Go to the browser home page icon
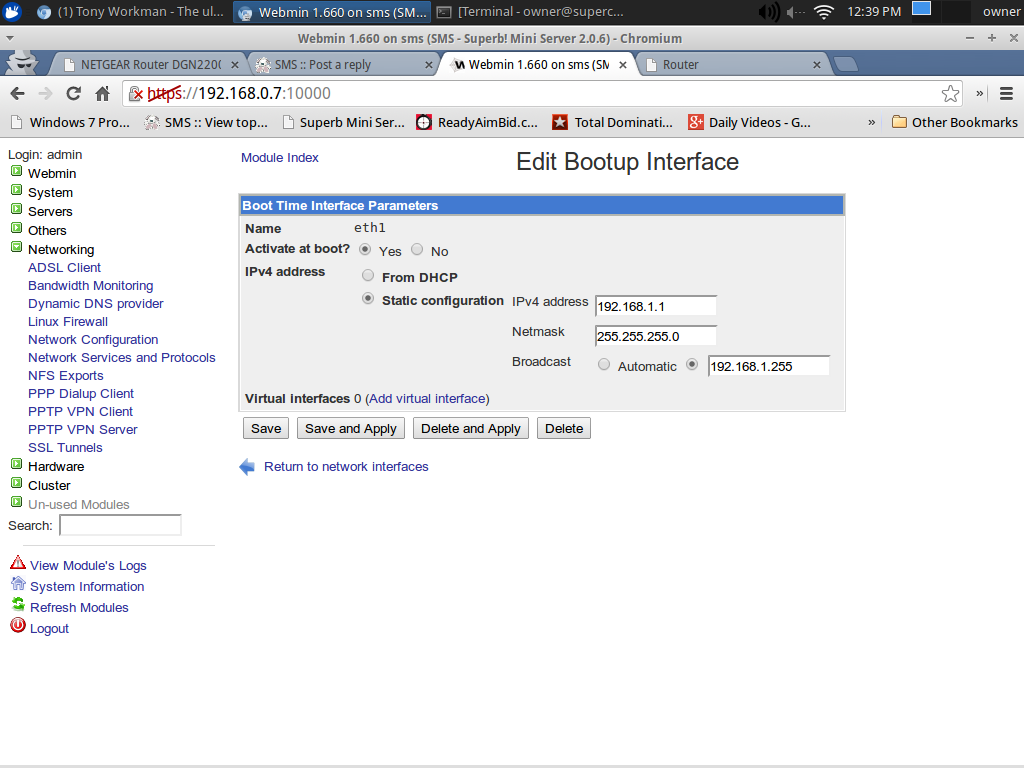The height and width of the screenshot is (768, 1024). [x=102, y=93]
